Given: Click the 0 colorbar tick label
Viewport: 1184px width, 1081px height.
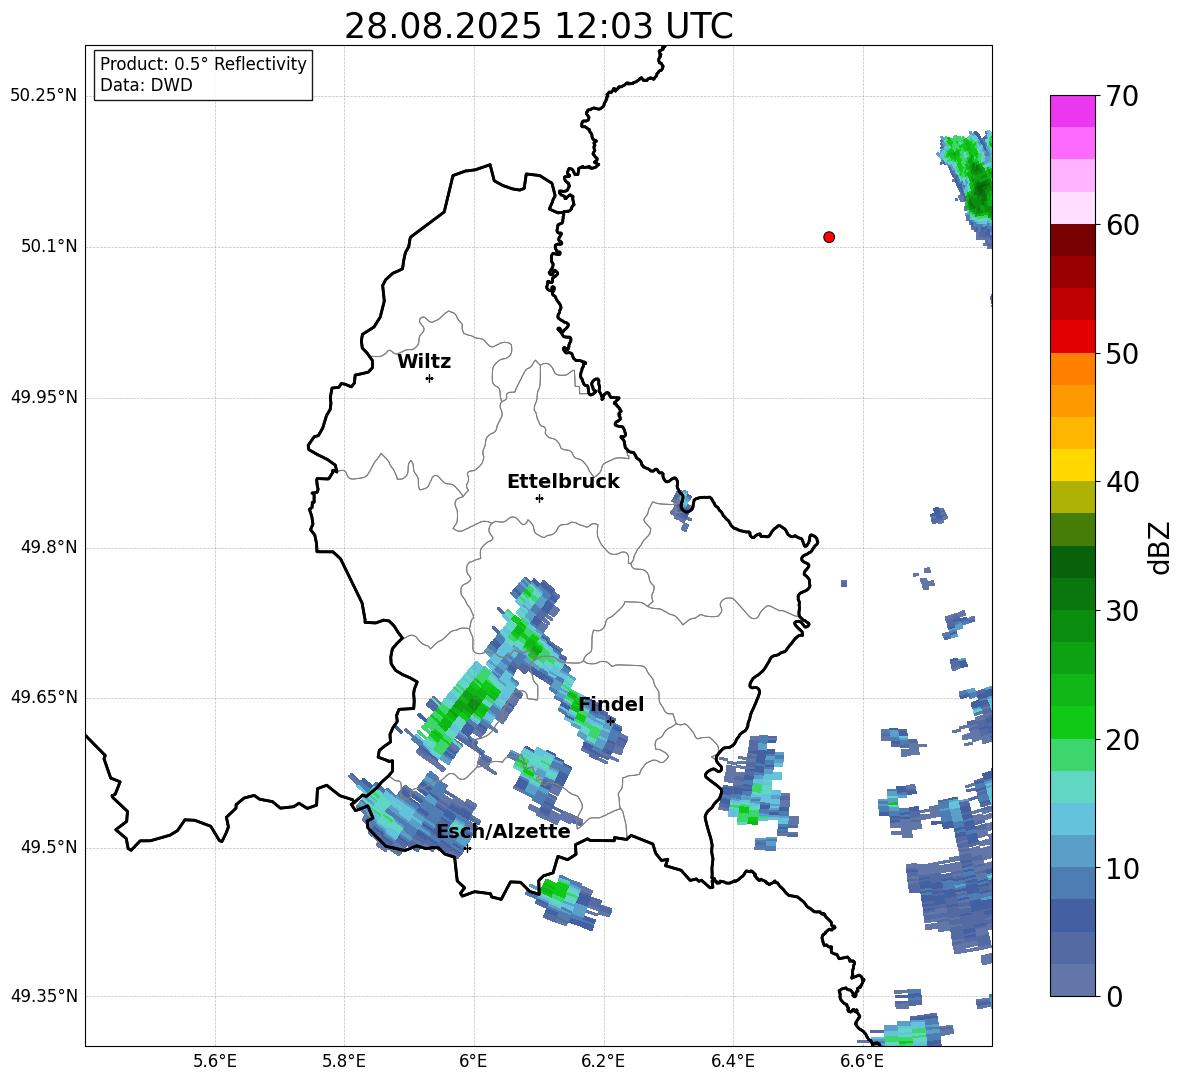Looking at the screenshot, I should pyautogui.click(x=1114, y=996).
